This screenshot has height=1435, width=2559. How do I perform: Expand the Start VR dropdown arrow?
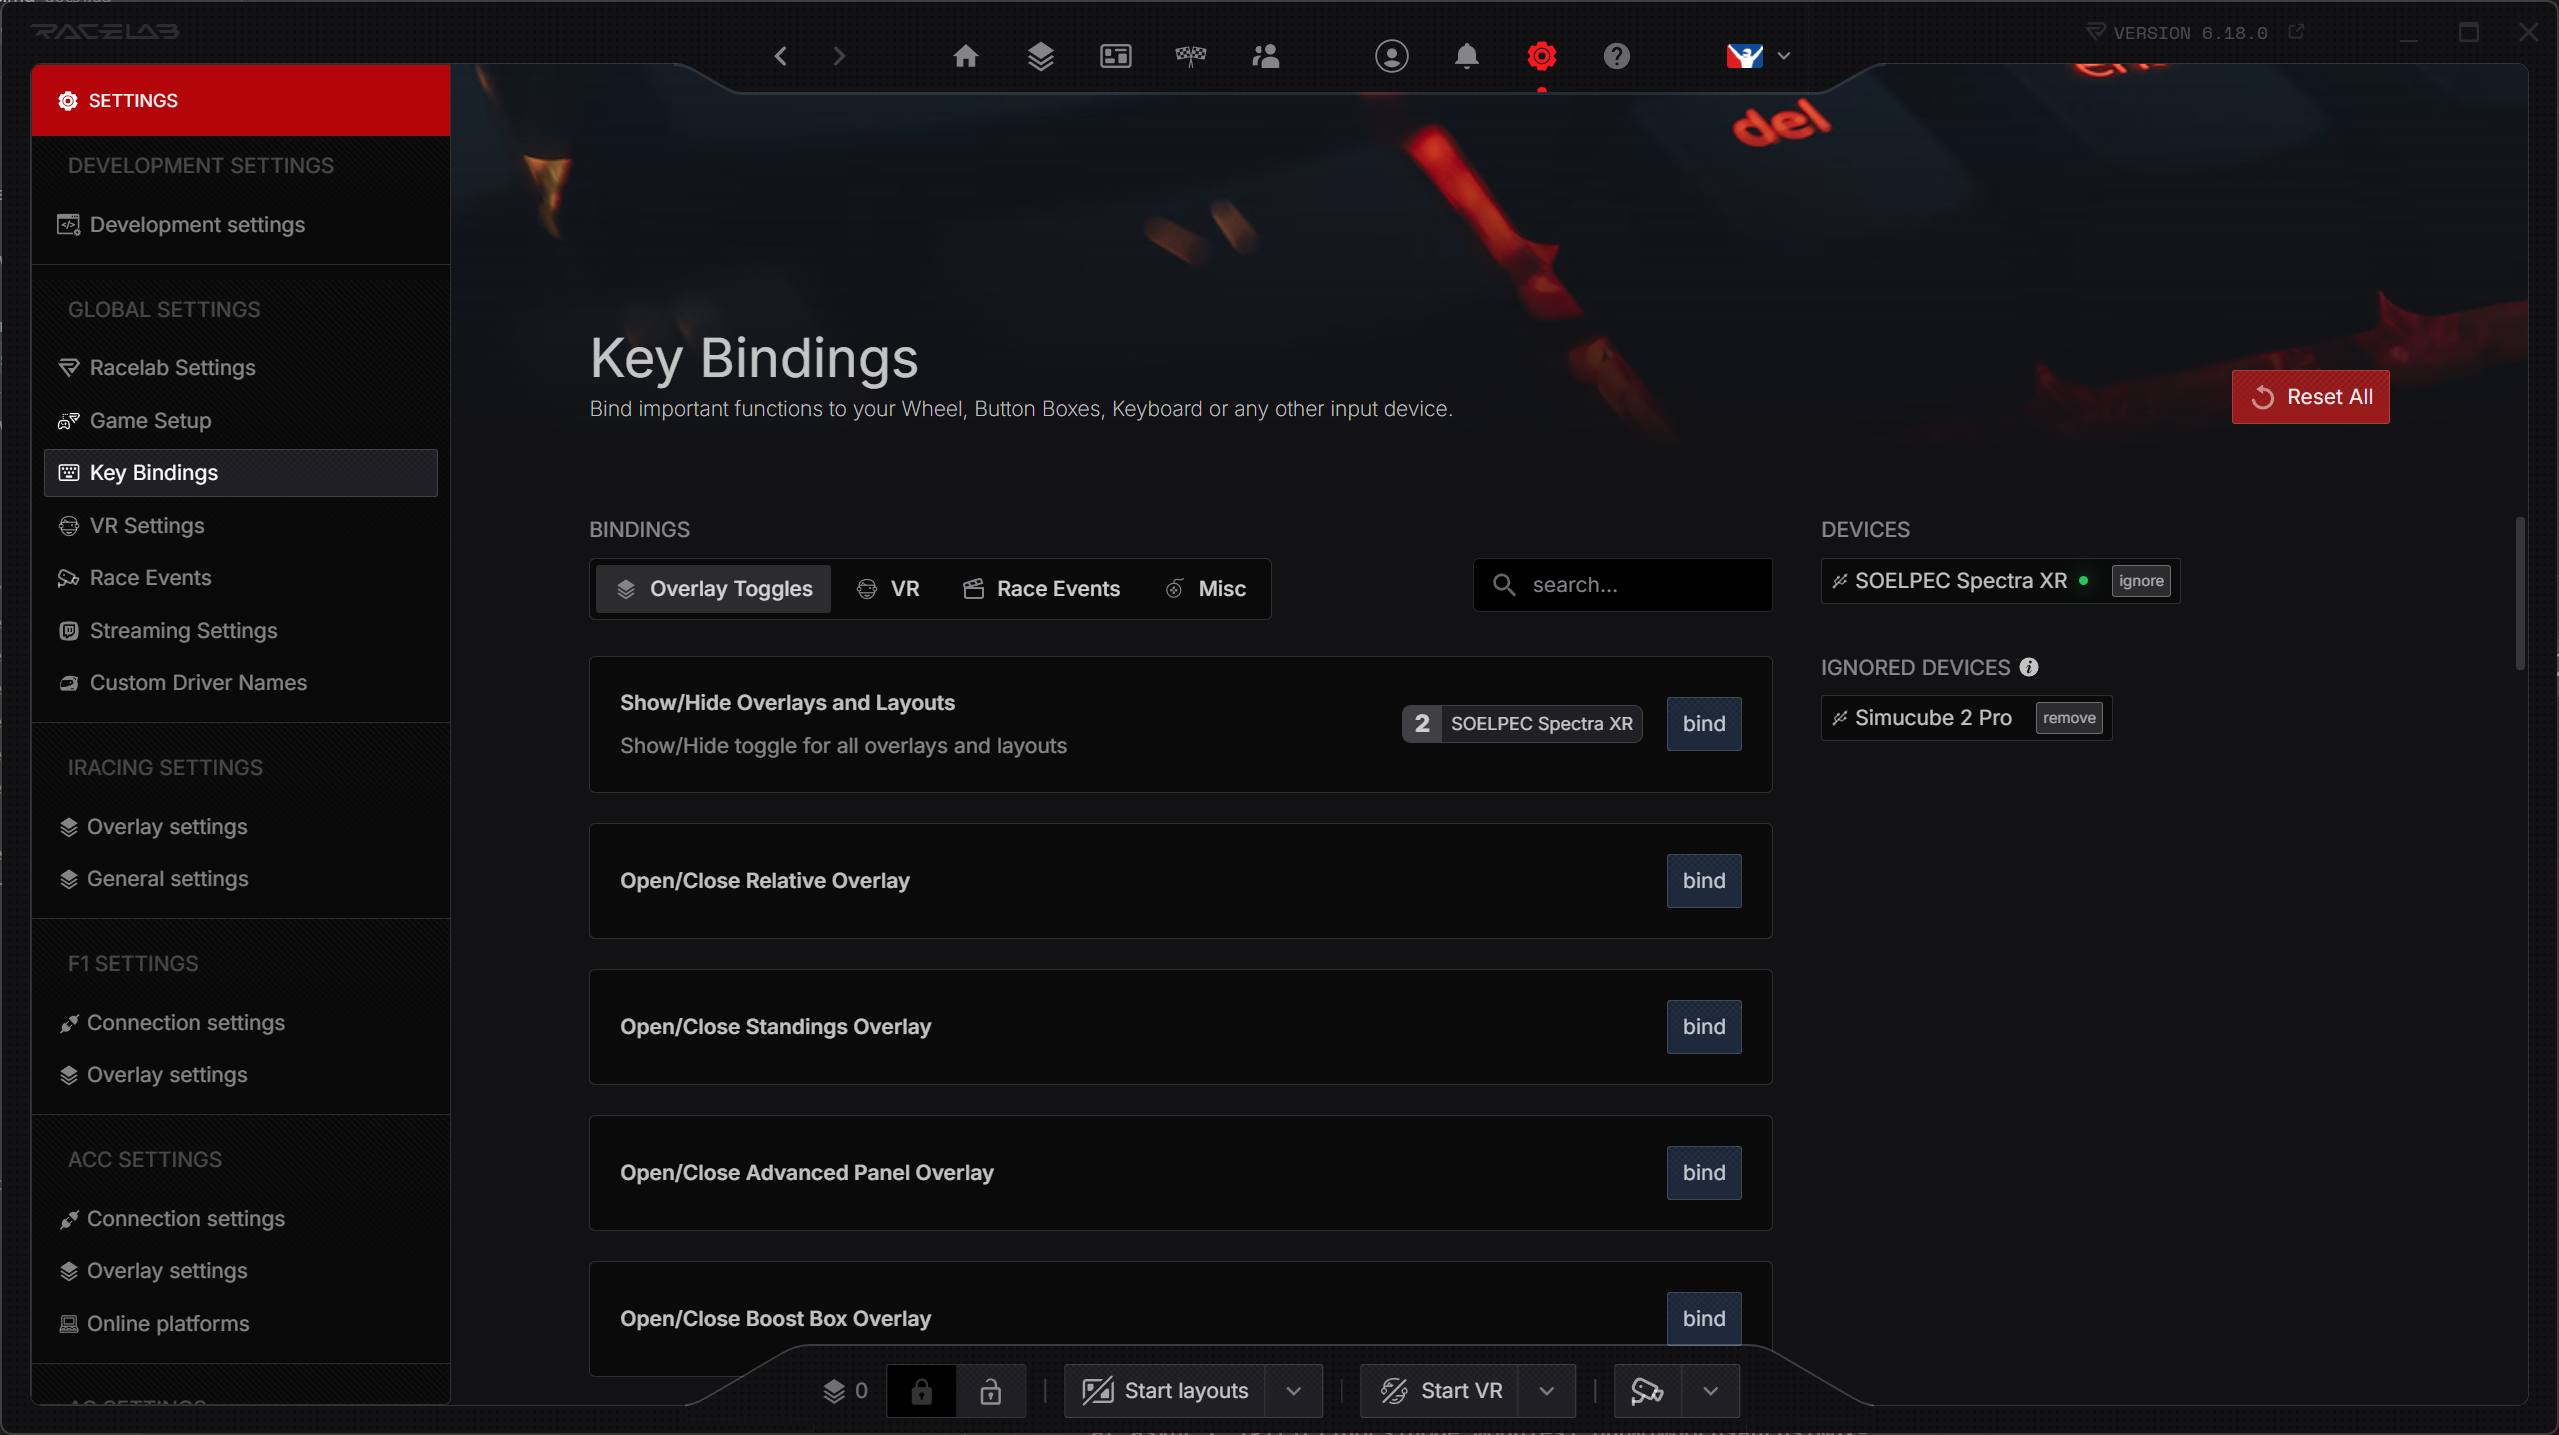coord(1546,1391)
